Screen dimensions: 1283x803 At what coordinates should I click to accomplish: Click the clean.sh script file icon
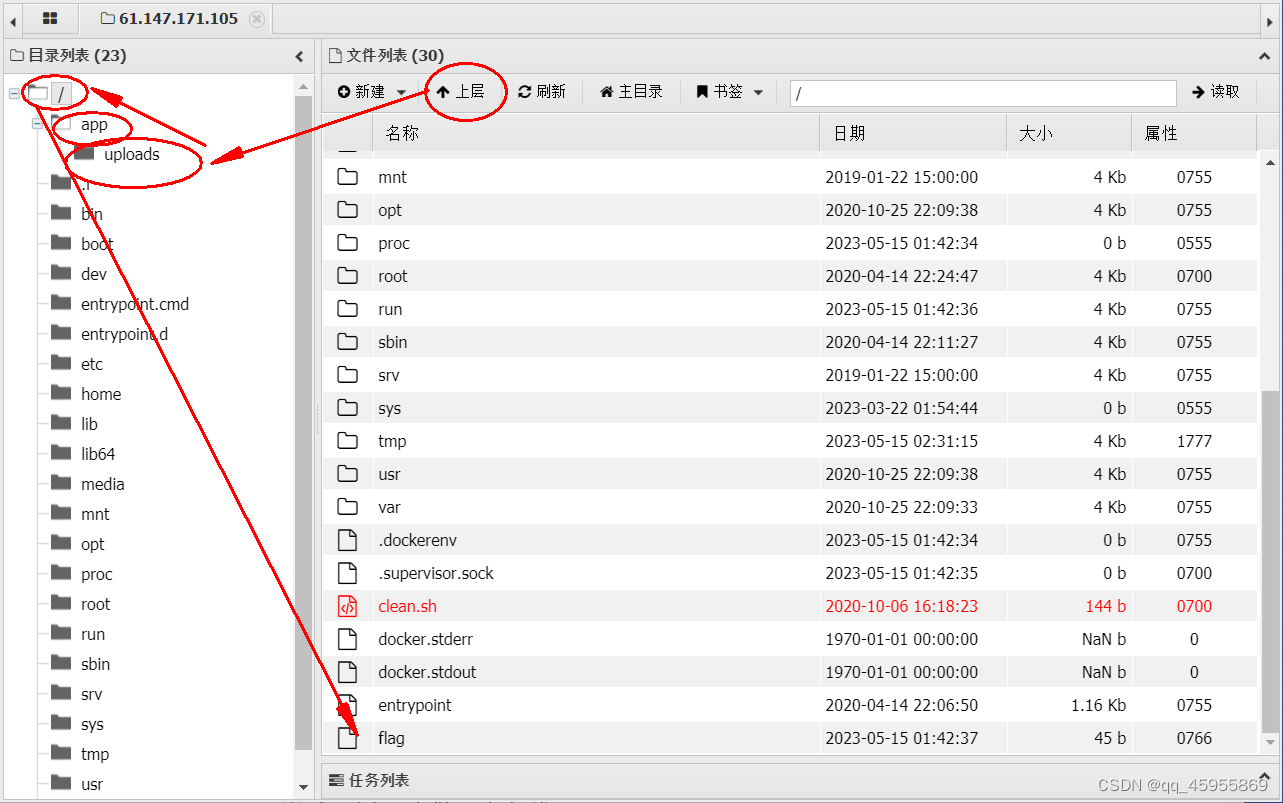(x=347, y=606)
